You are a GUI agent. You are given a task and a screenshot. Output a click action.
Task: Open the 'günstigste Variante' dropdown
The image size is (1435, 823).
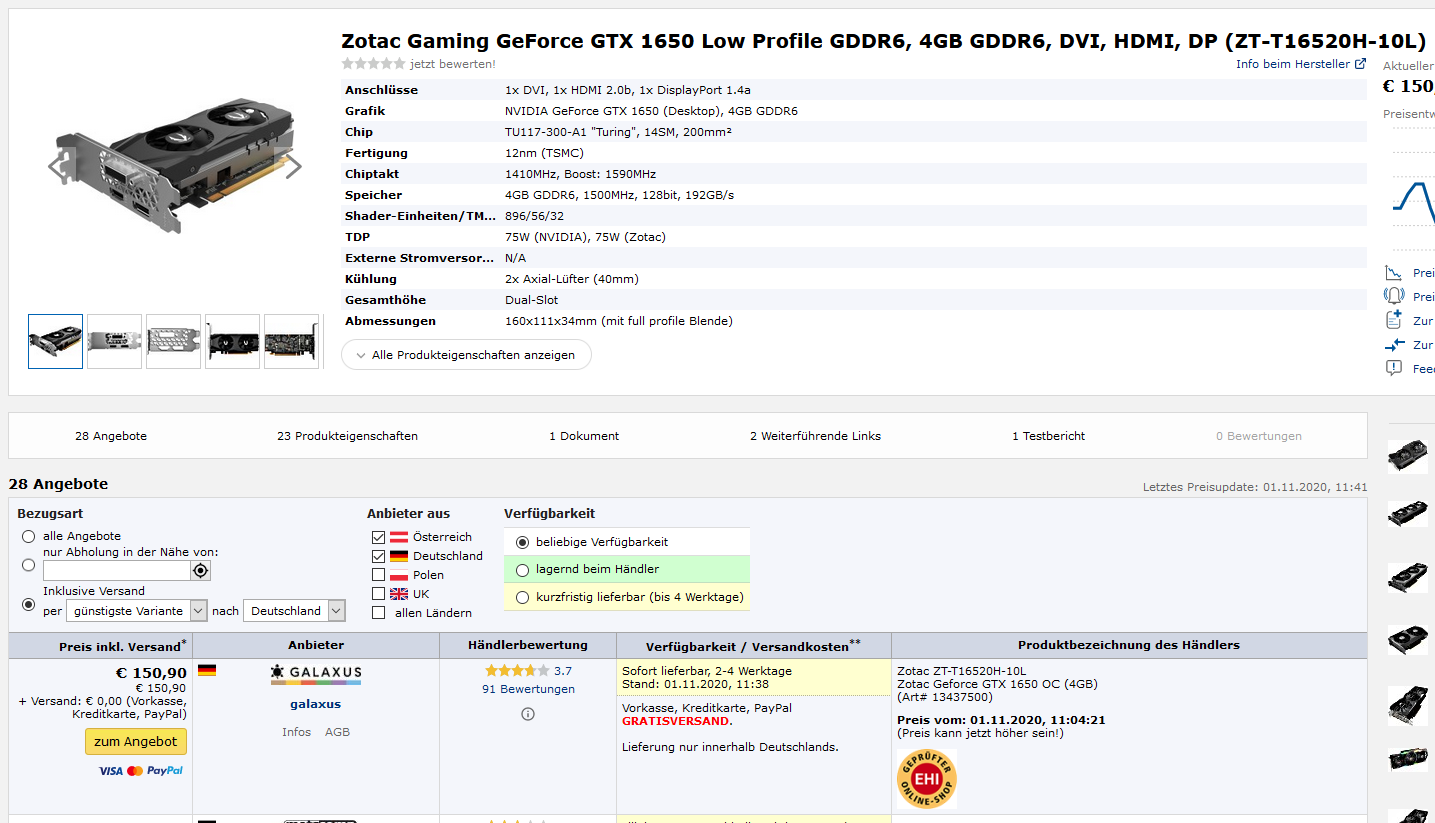pyautogui.click(x=137, y=611)
